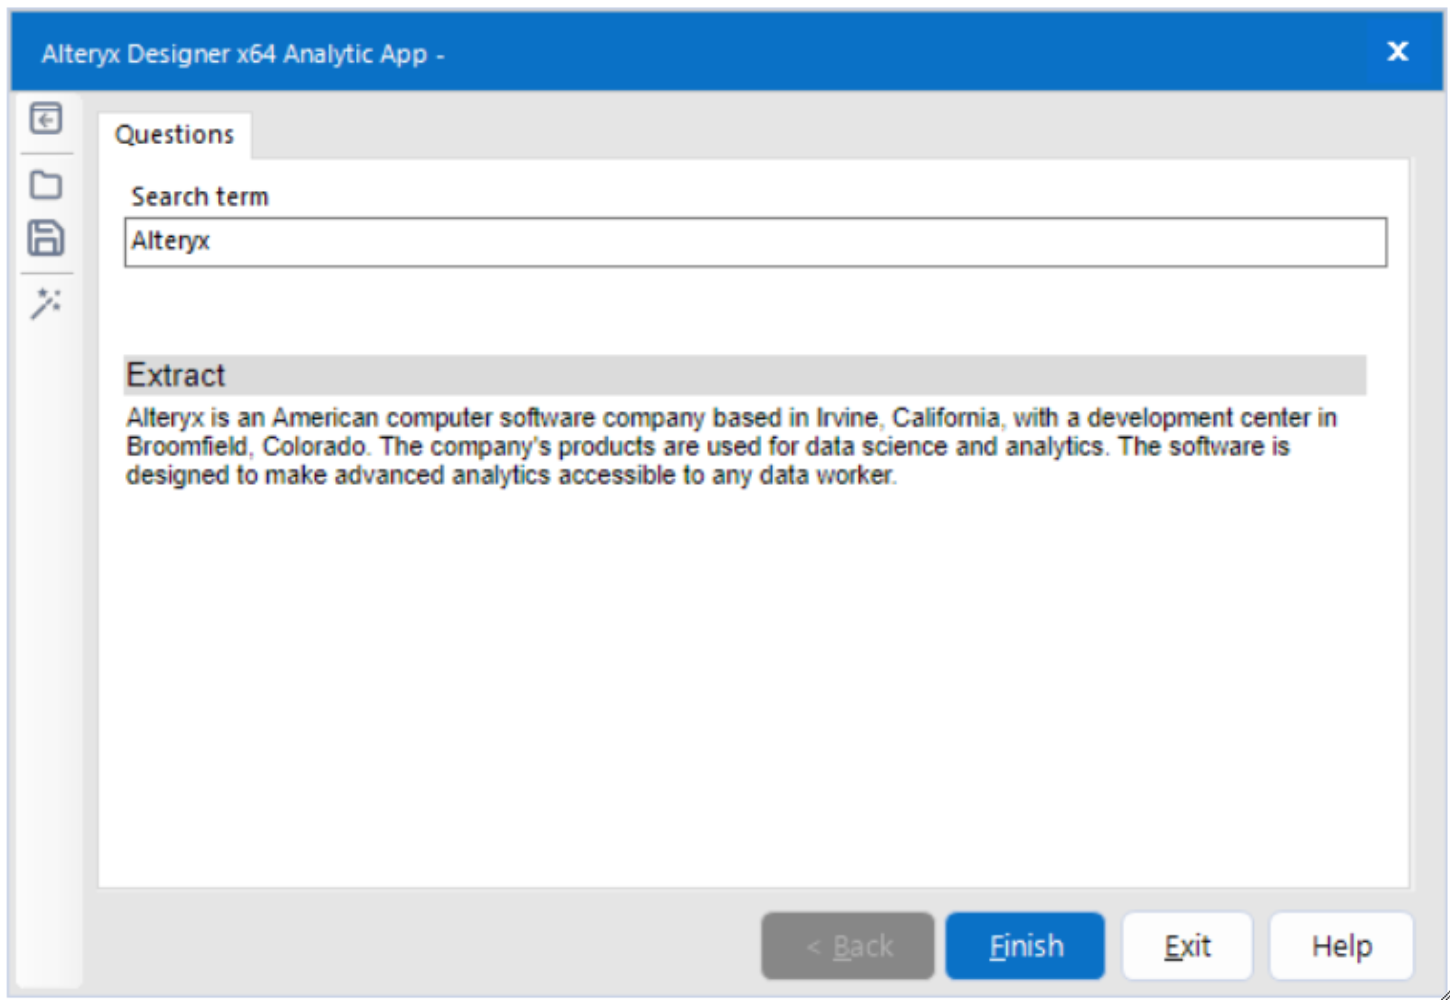Select the magic wand wizard icon

[x=45, y=303]
